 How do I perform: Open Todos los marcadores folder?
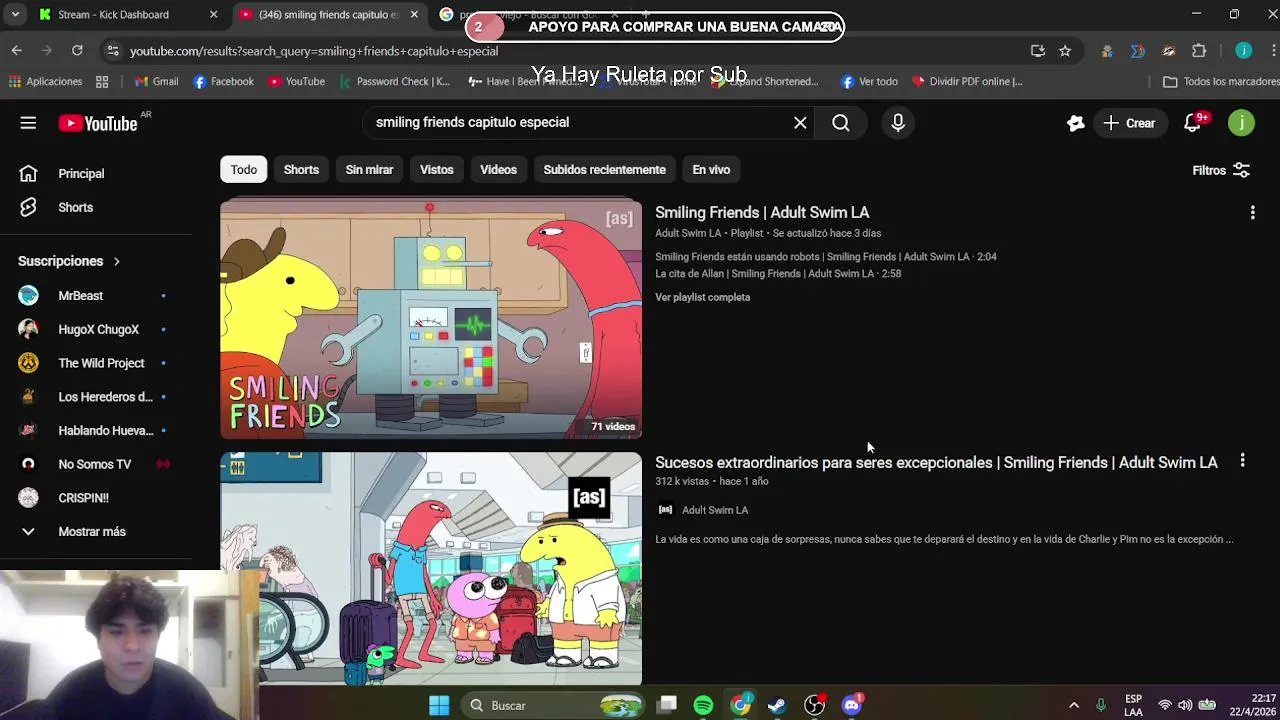pyautogui.click(x=1221, y=82)
